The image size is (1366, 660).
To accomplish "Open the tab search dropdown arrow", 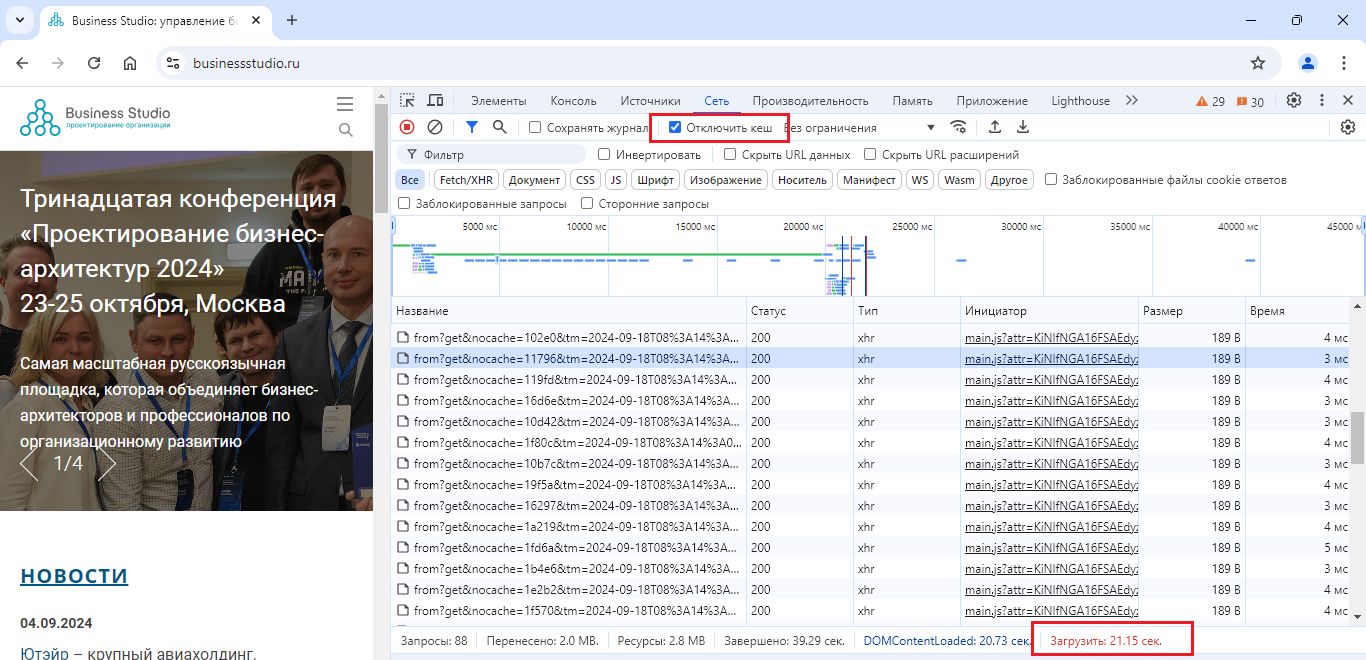I will click(20, 20).
